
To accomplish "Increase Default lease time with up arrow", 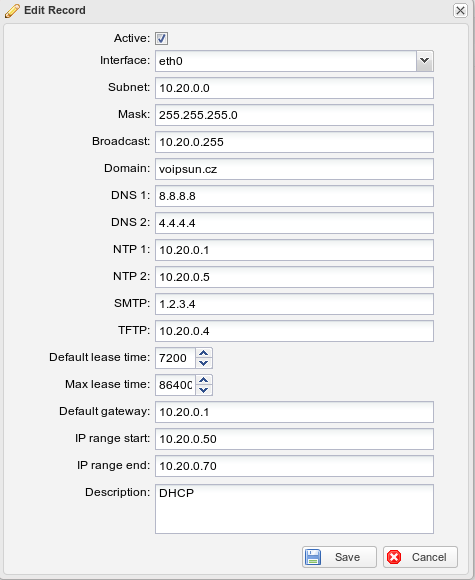I will coord(203,353).
